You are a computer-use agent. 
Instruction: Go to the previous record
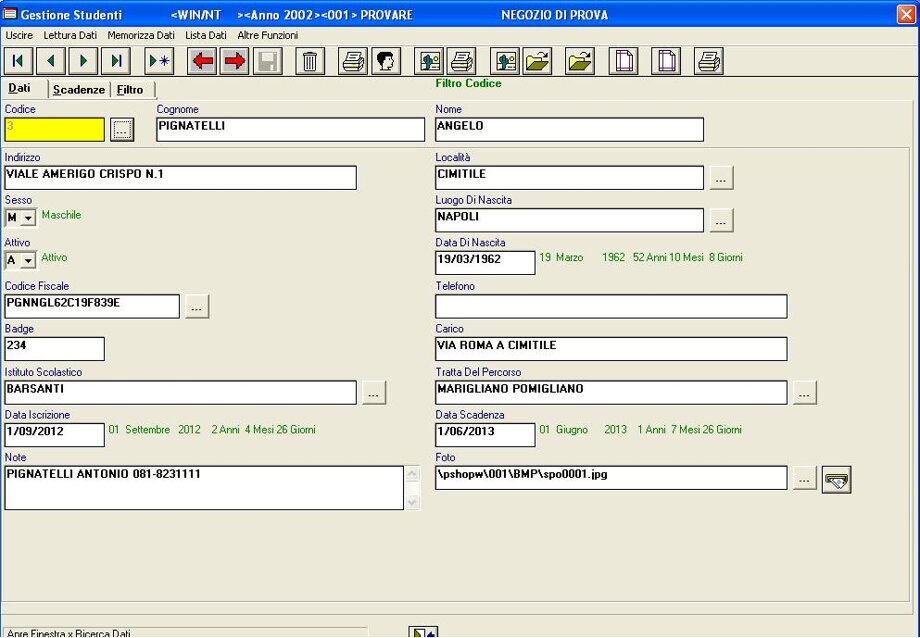pos(50,61)
